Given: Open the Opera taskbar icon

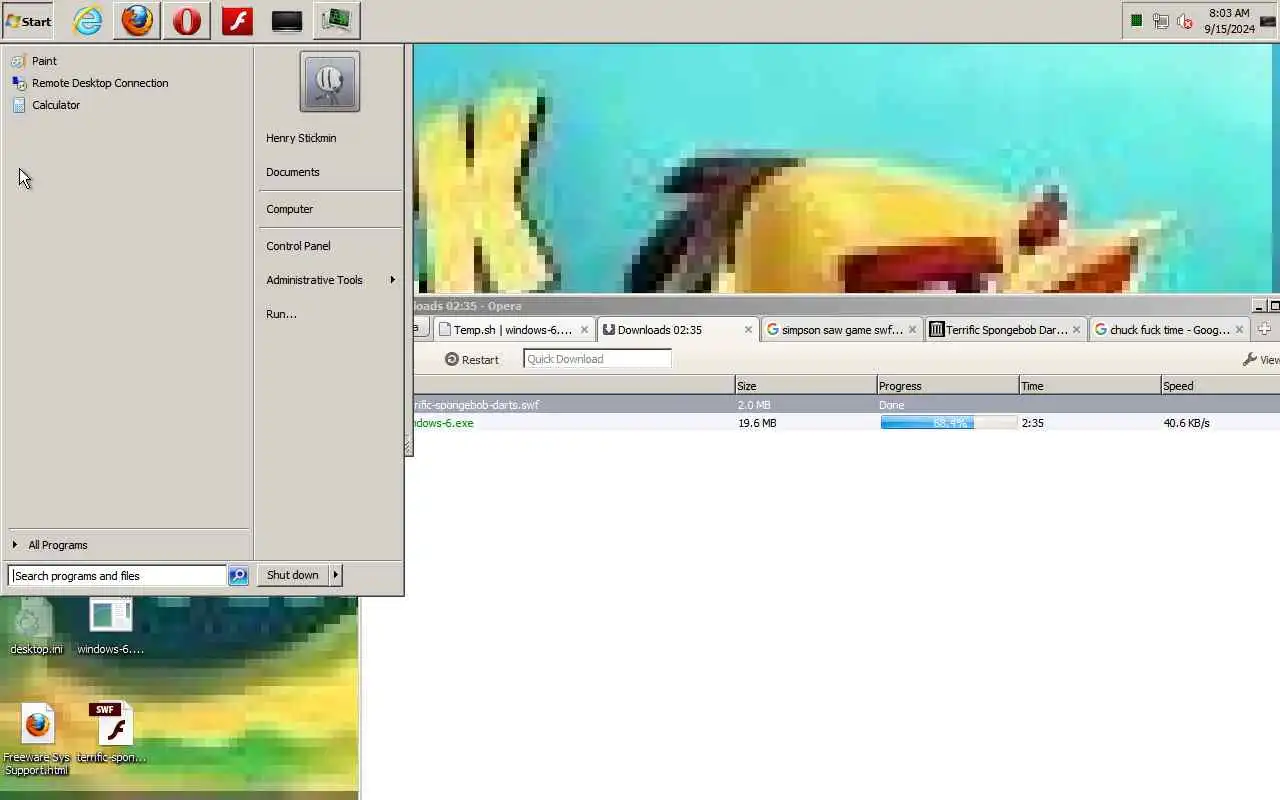Looking at the screenshot, I should (x=187, y=20).
